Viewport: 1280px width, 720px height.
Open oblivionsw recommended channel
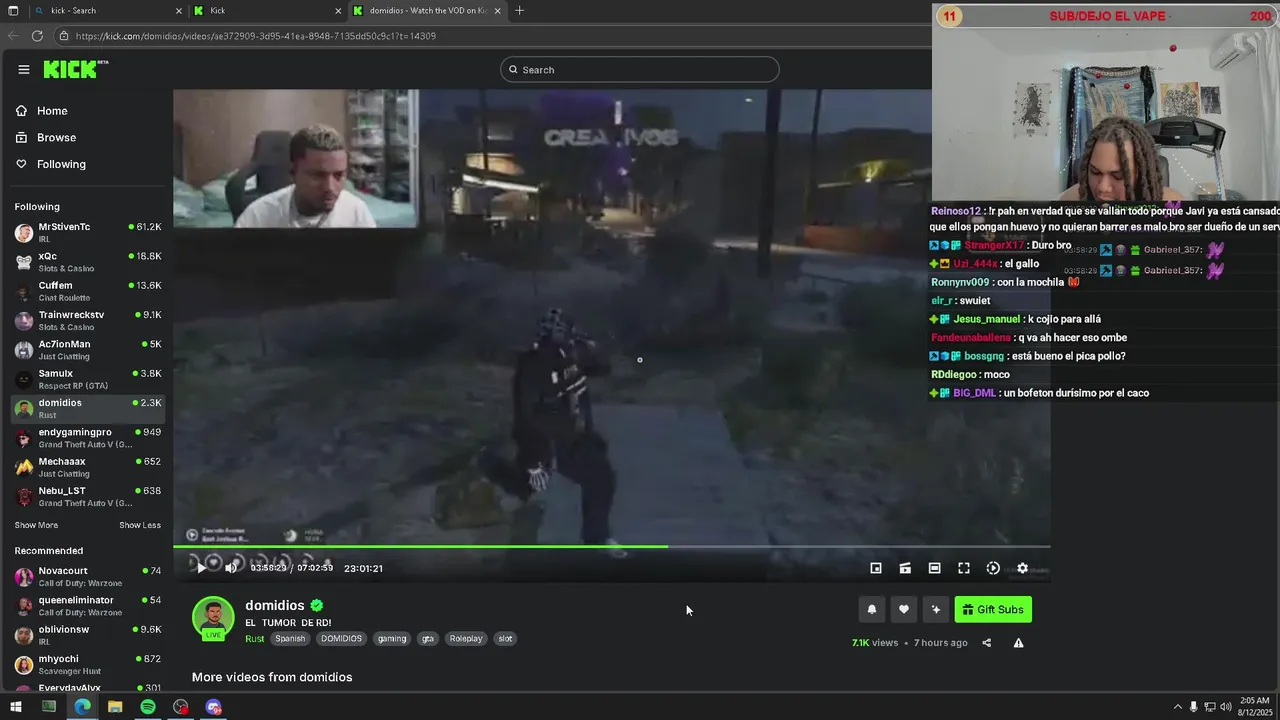(88, 635)
